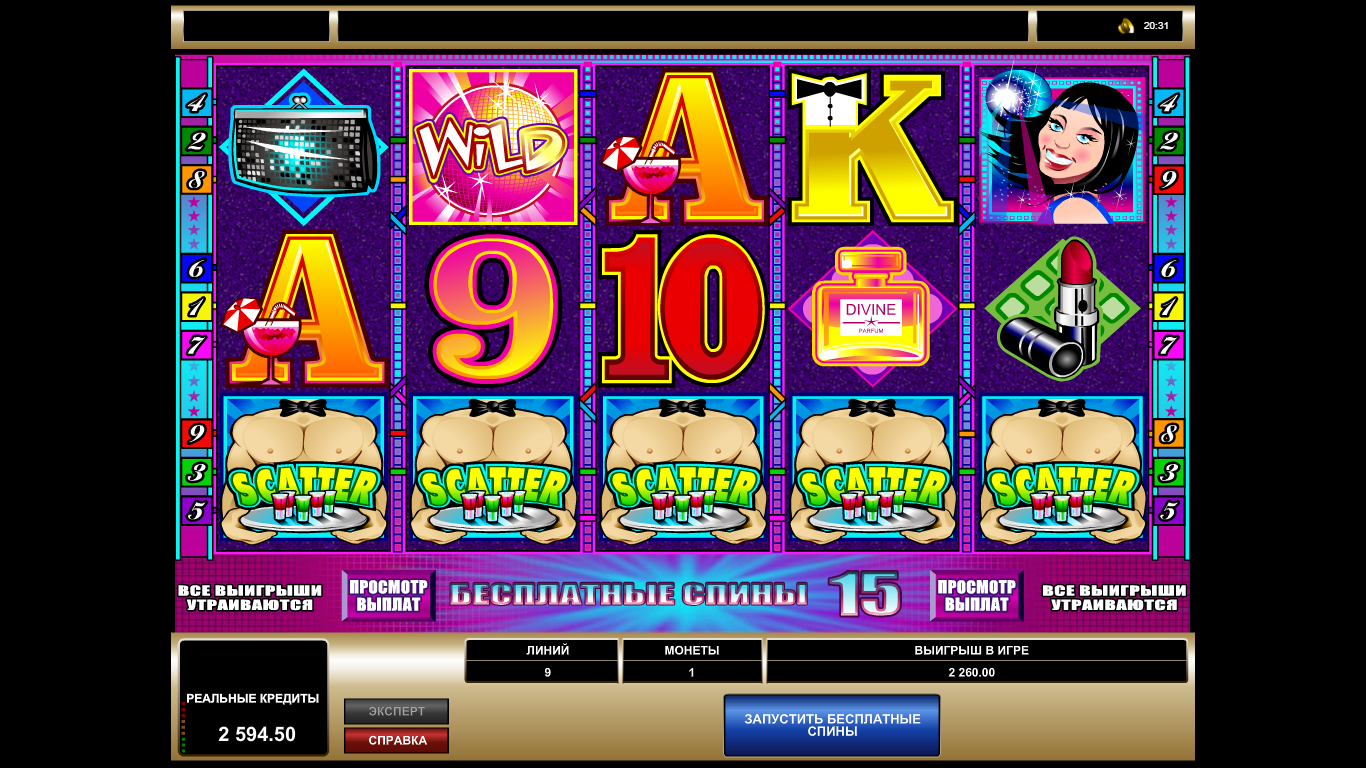Click the sound speaker icon near the clock
Screen dimensions: 1366x768
point(1126,26)
